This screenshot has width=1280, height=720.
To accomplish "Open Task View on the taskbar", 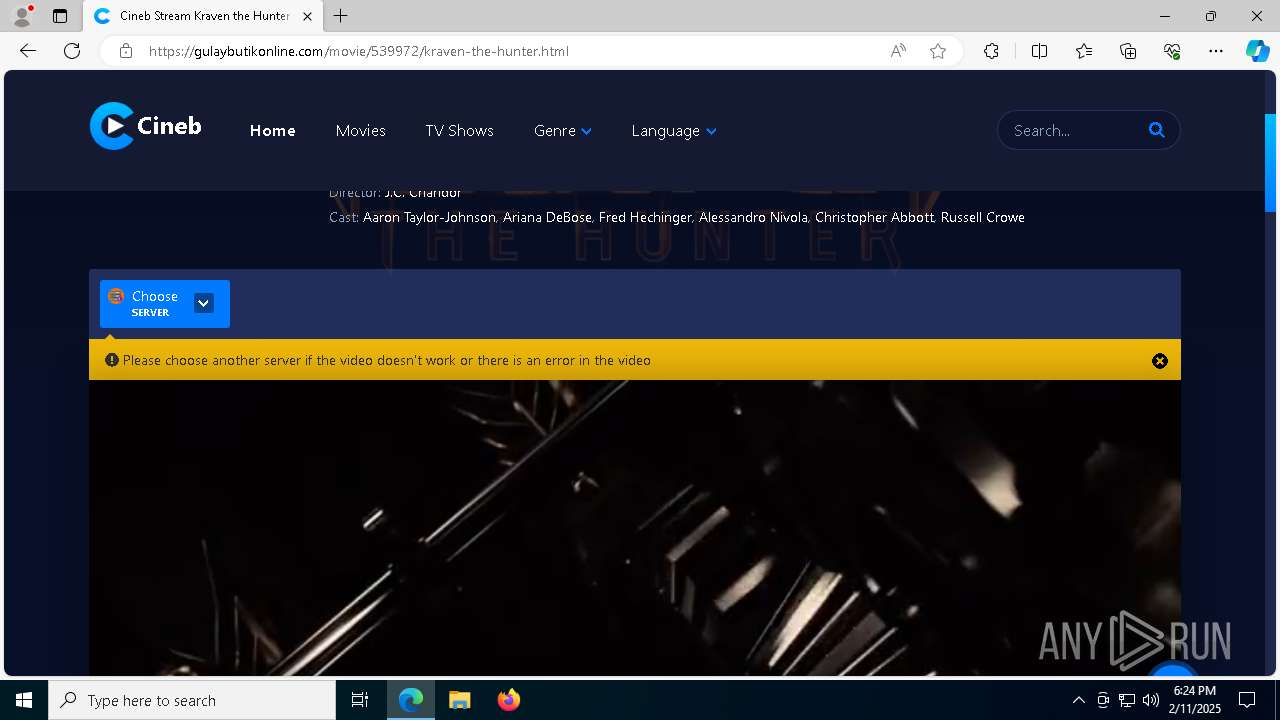I will pyautogui.click(x=360, y=700).
